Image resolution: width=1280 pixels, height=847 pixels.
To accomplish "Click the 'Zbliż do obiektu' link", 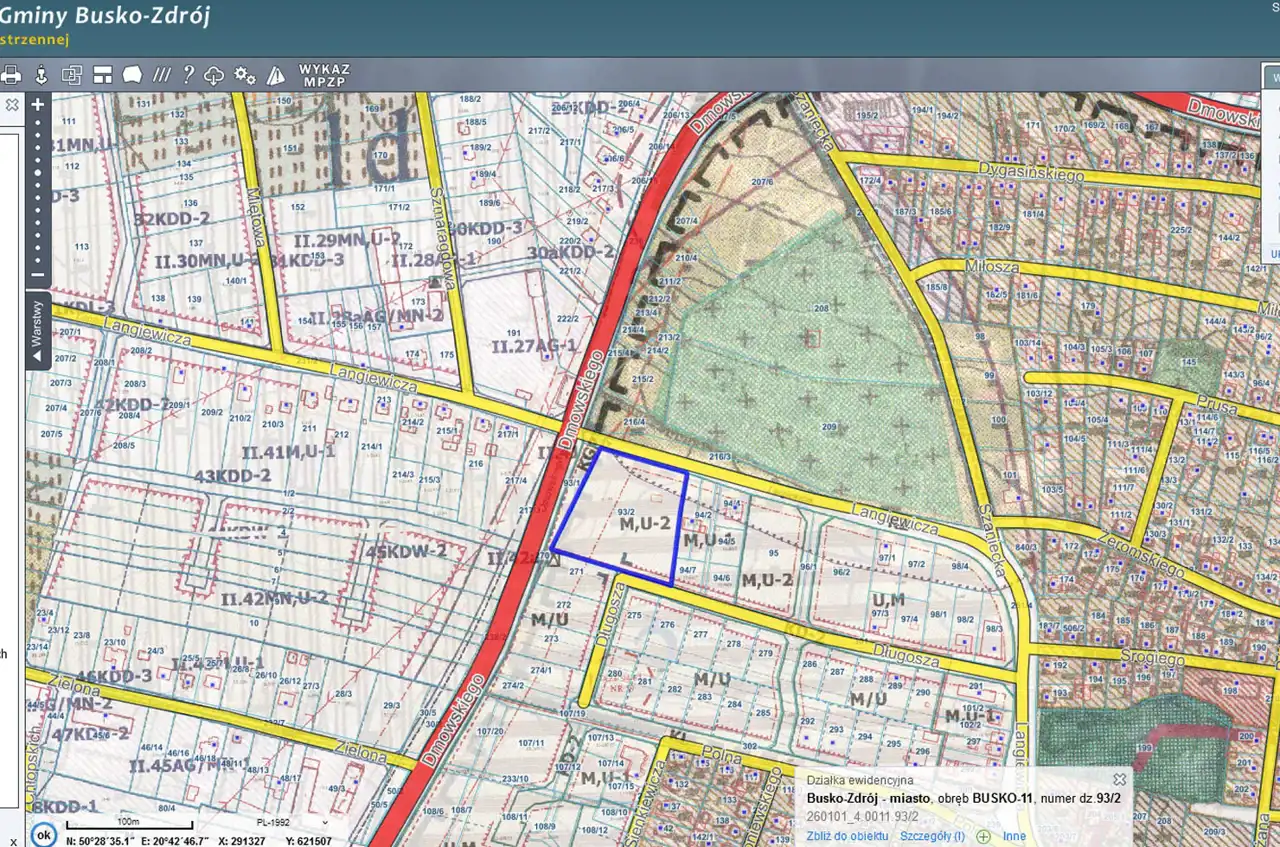I will (x=847, y=836).
